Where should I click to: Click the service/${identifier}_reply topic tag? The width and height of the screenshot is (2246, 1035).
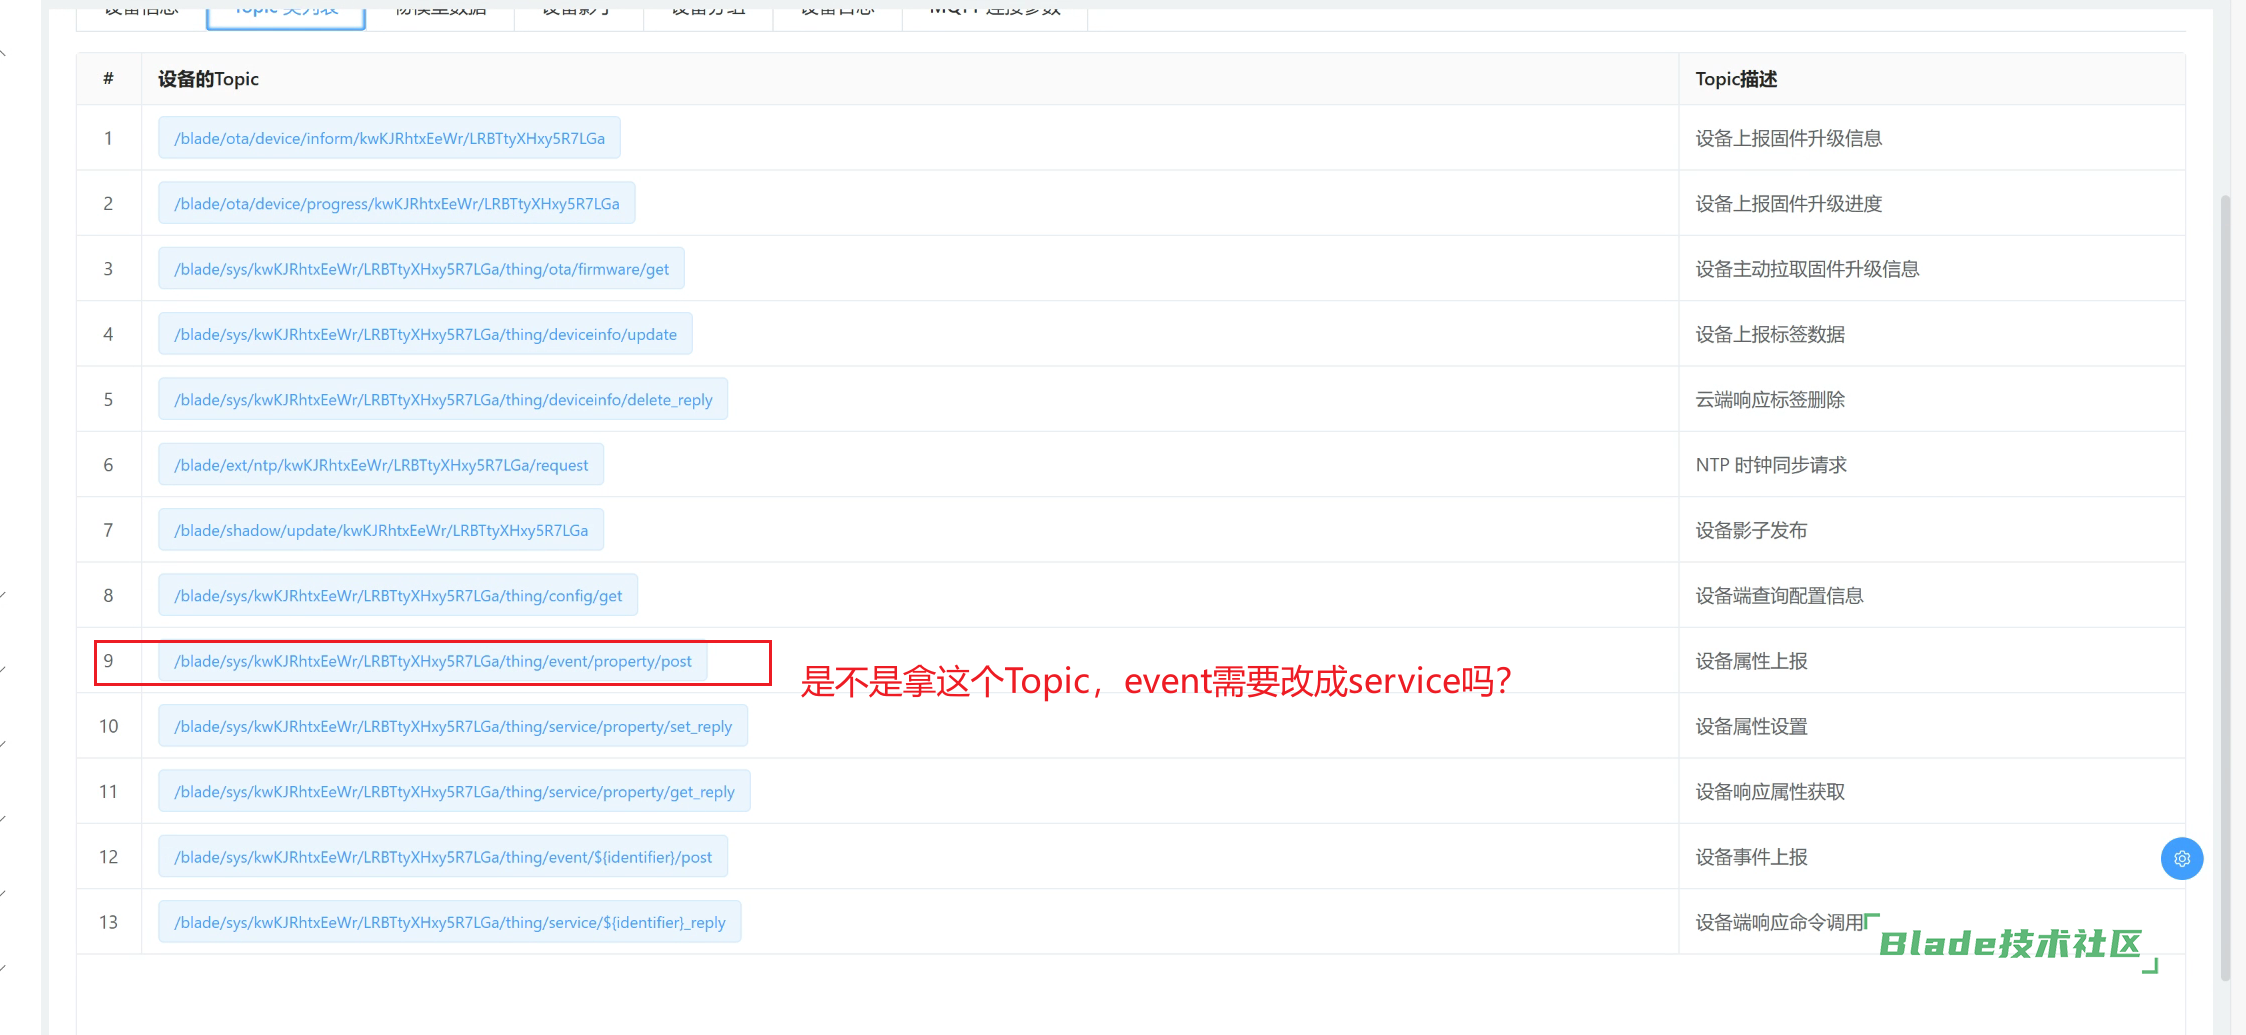click(x=449, y=922)
